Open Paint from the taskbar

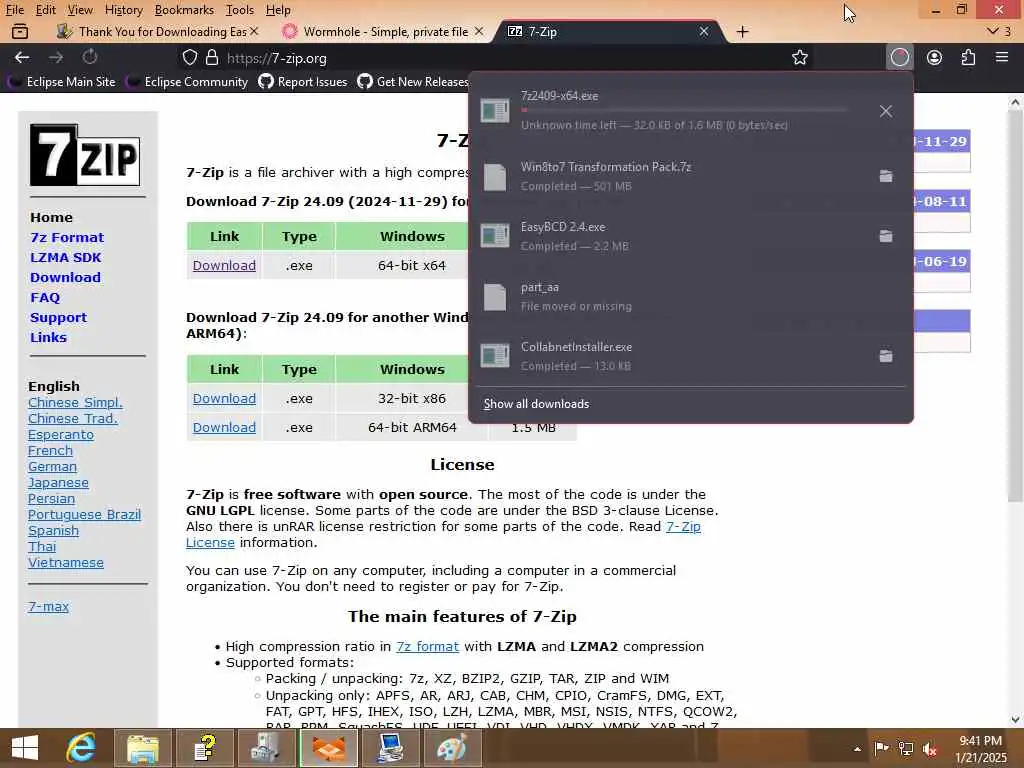tap(452, 748)
